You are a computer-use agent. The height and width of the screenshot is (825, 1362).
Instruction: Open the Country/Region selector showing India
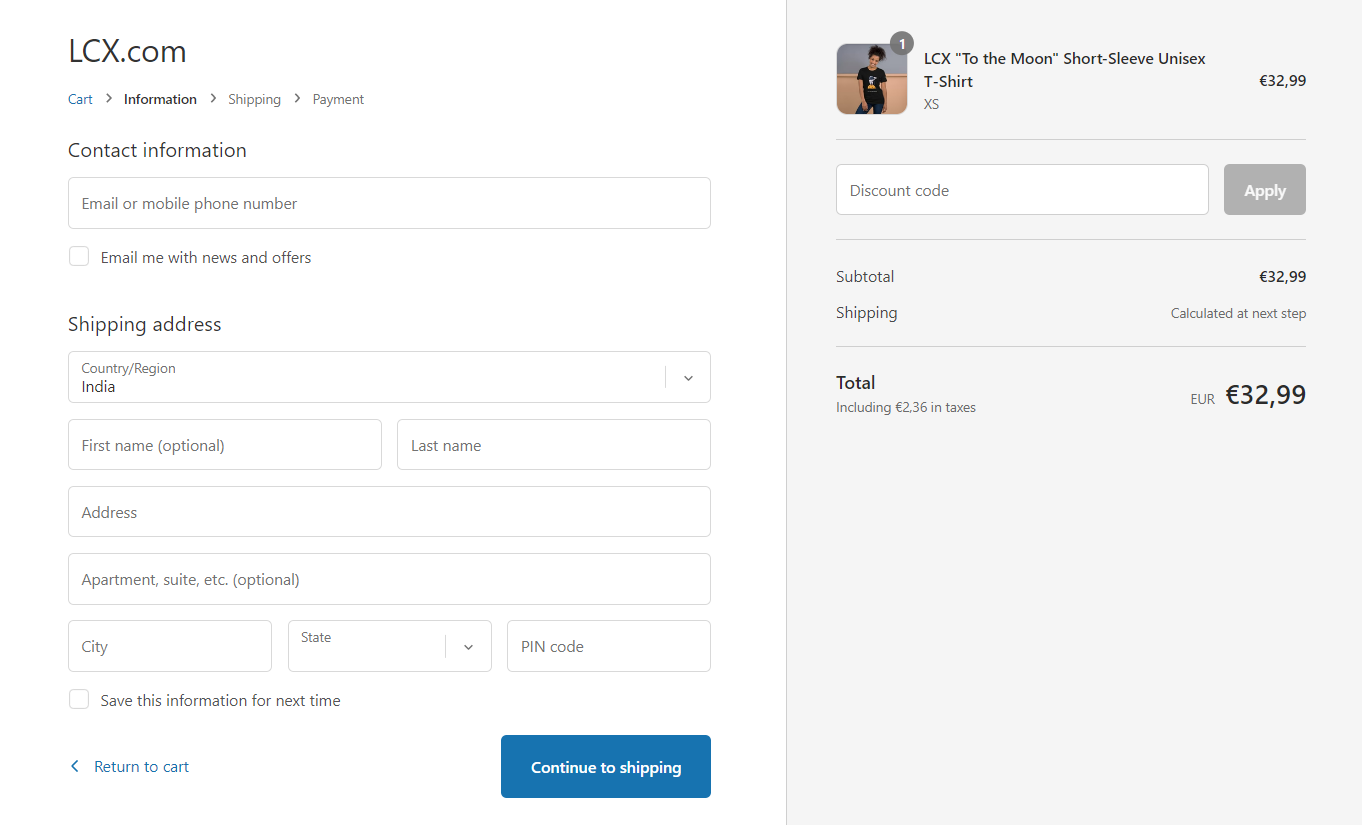click(x=370, y=377)
